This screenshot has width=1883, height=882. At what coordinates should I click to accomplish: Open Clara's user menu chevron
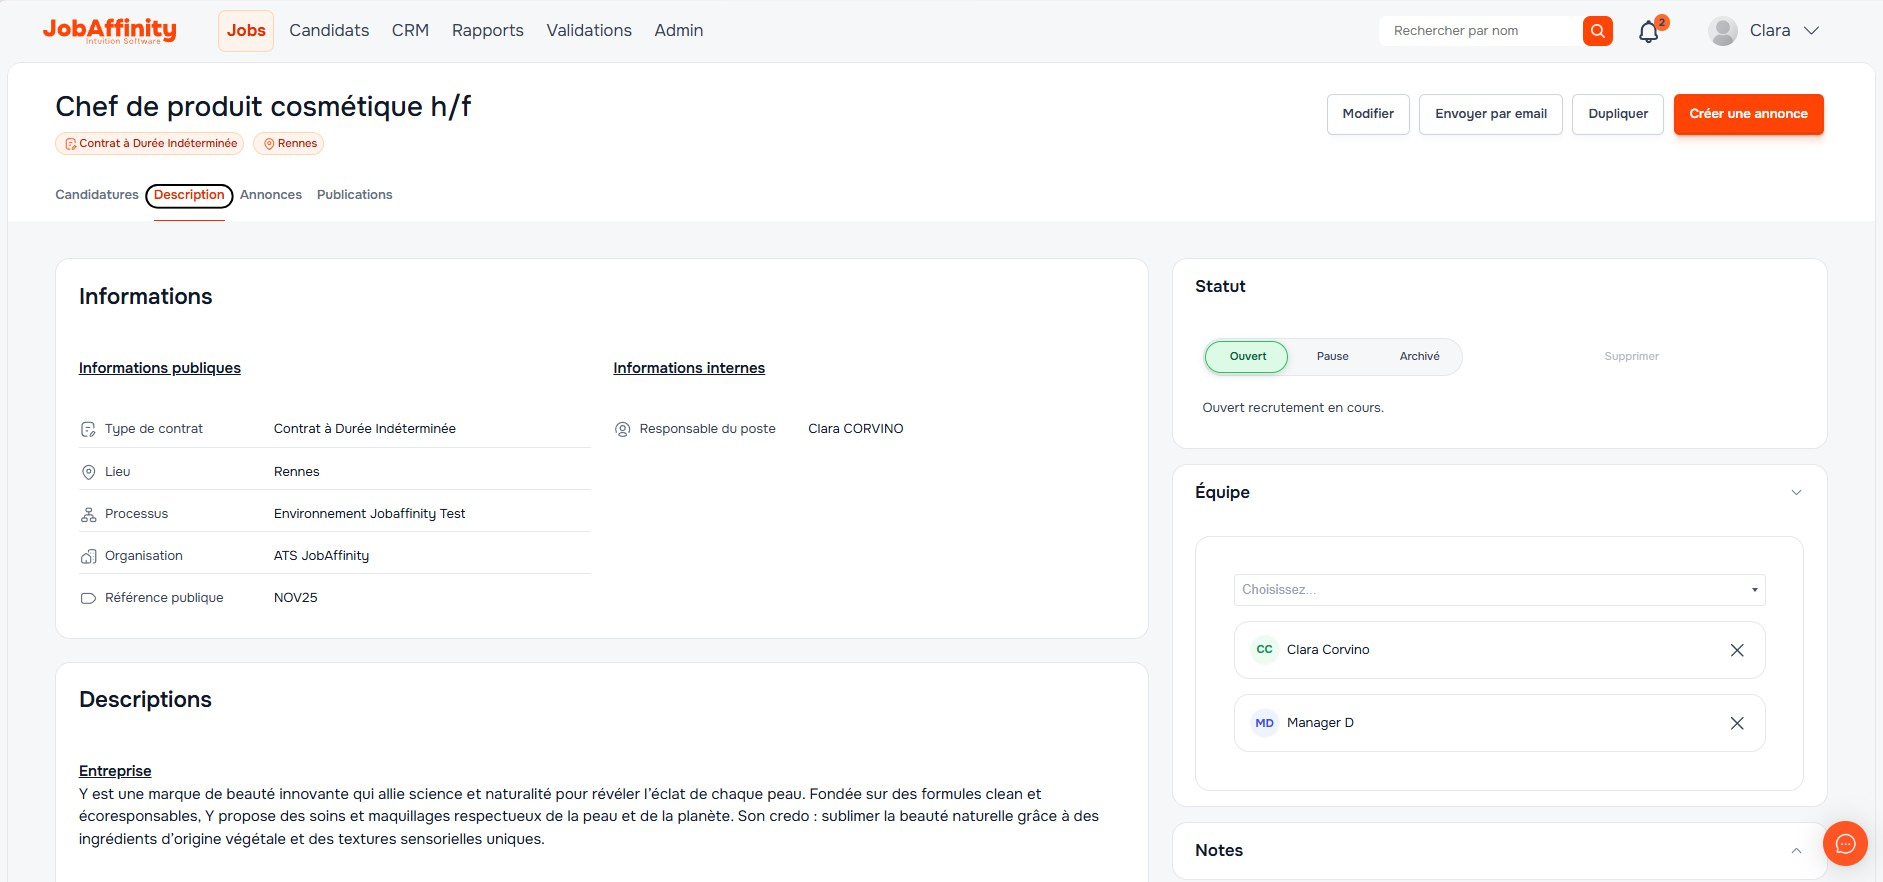(1811, 31)
